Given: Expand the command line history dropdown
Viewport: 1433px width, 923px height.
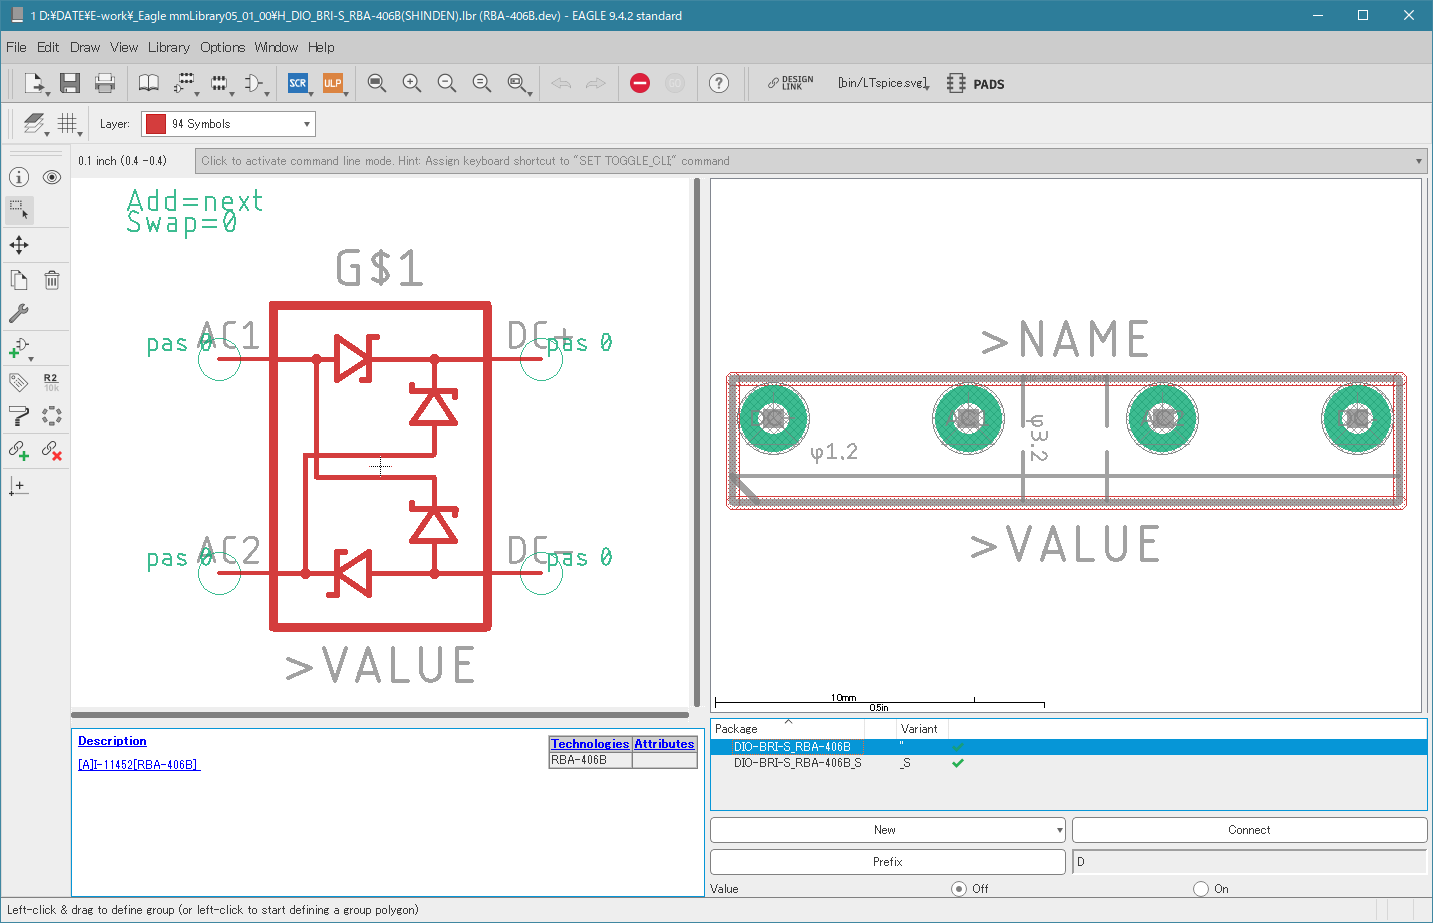Looking at the screenshot, I should [1418, 161].
